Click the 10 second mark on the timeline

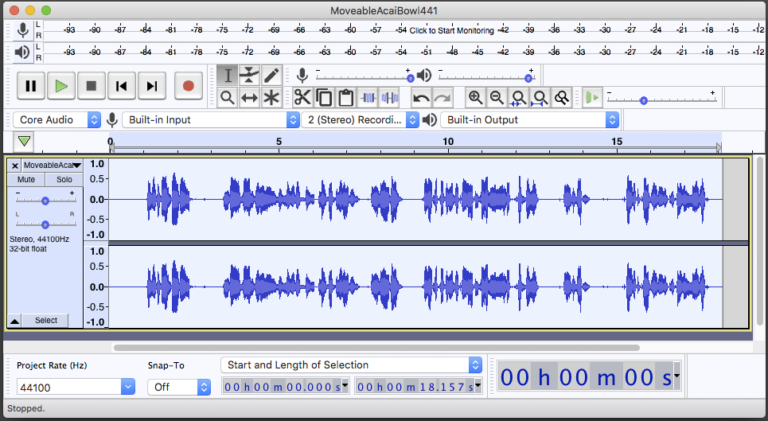click(448, 141)
